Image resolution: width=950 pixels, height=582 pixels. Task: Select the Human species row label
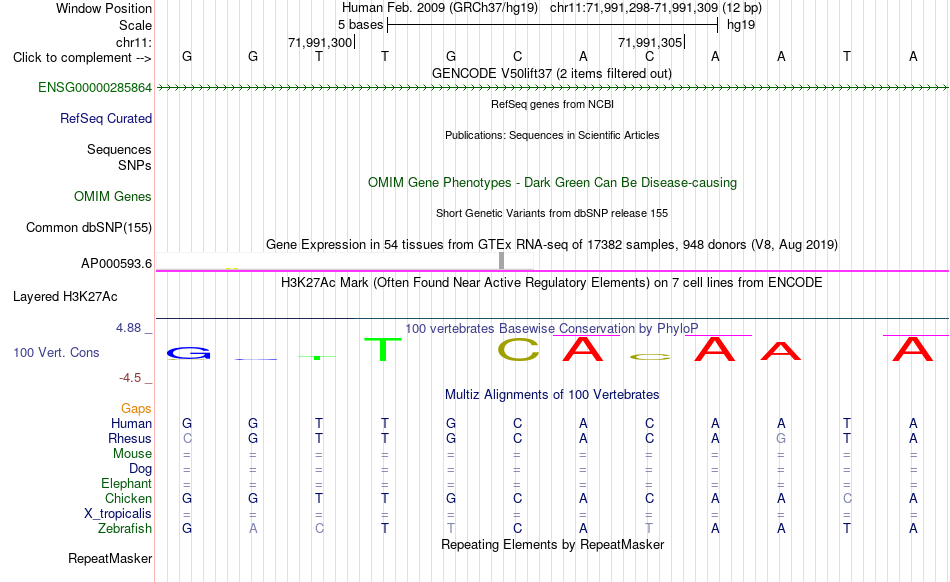point(131,423)
